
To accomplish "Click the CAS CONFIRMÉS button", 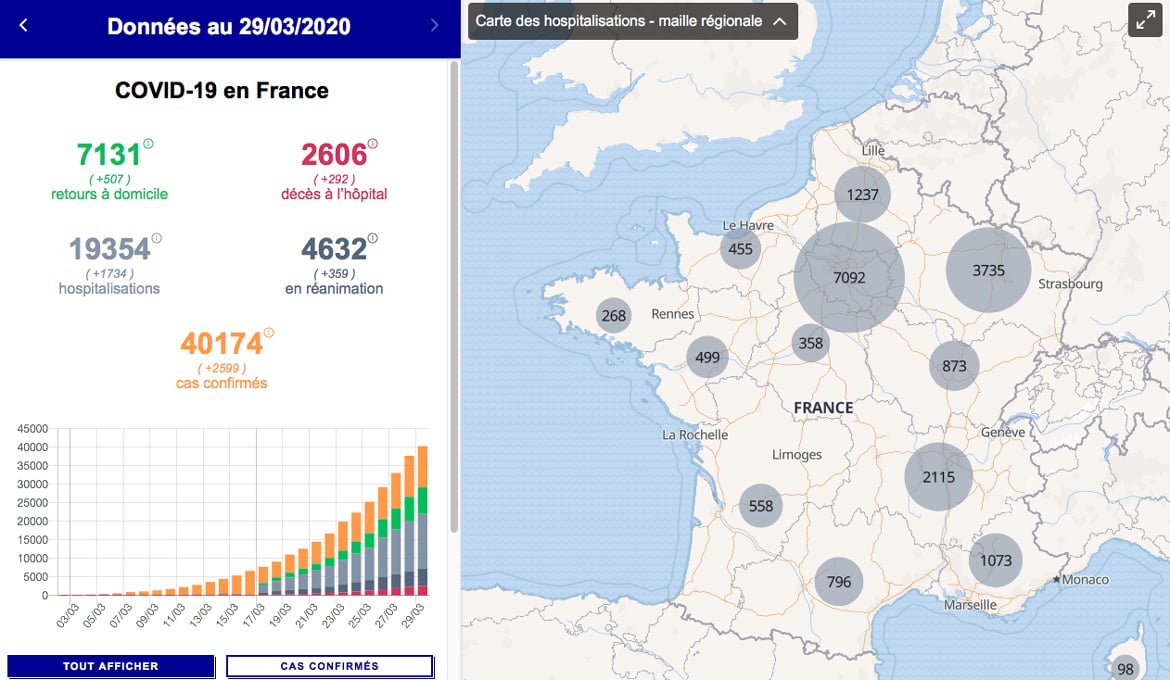I will pos(329,666).
